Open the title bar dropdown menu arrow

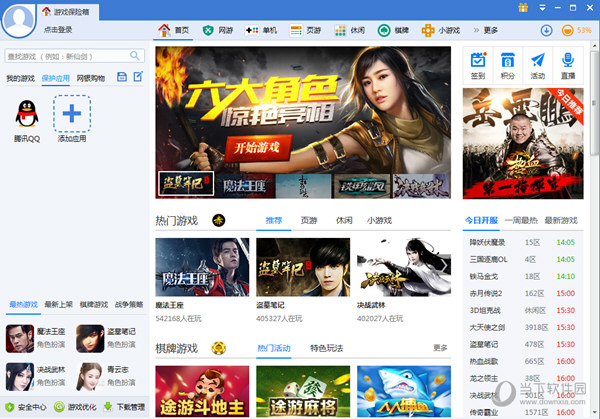tap(542, 8)
